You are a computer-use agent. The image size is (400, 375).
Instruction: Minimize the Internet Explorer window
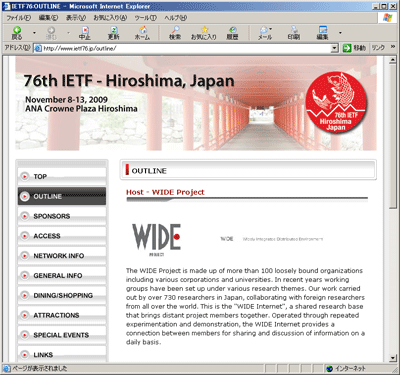[376, 6]
